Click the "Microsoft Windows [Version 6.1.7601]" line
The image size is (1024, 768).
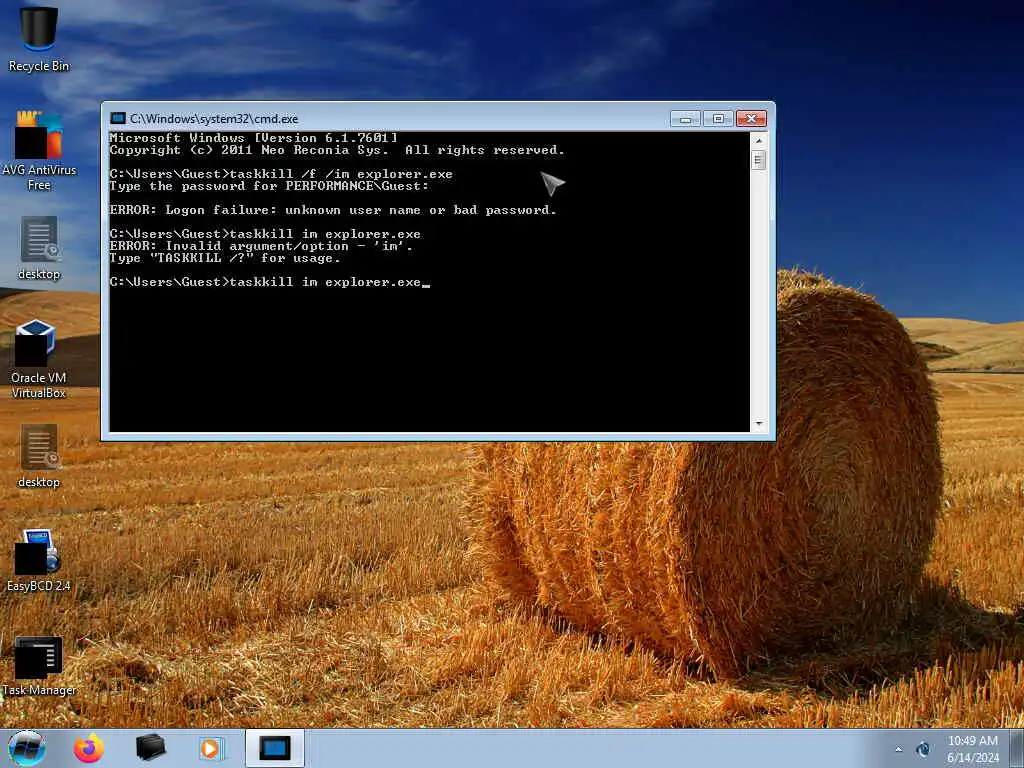(x=253, y=138)
